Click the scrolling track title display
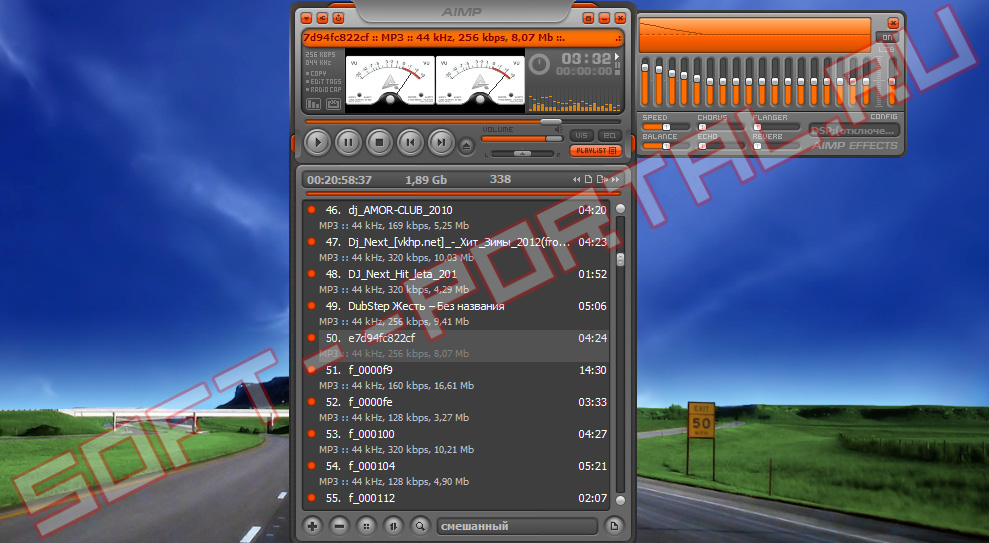Screen dimensions: 989x543 pos(462,38)
